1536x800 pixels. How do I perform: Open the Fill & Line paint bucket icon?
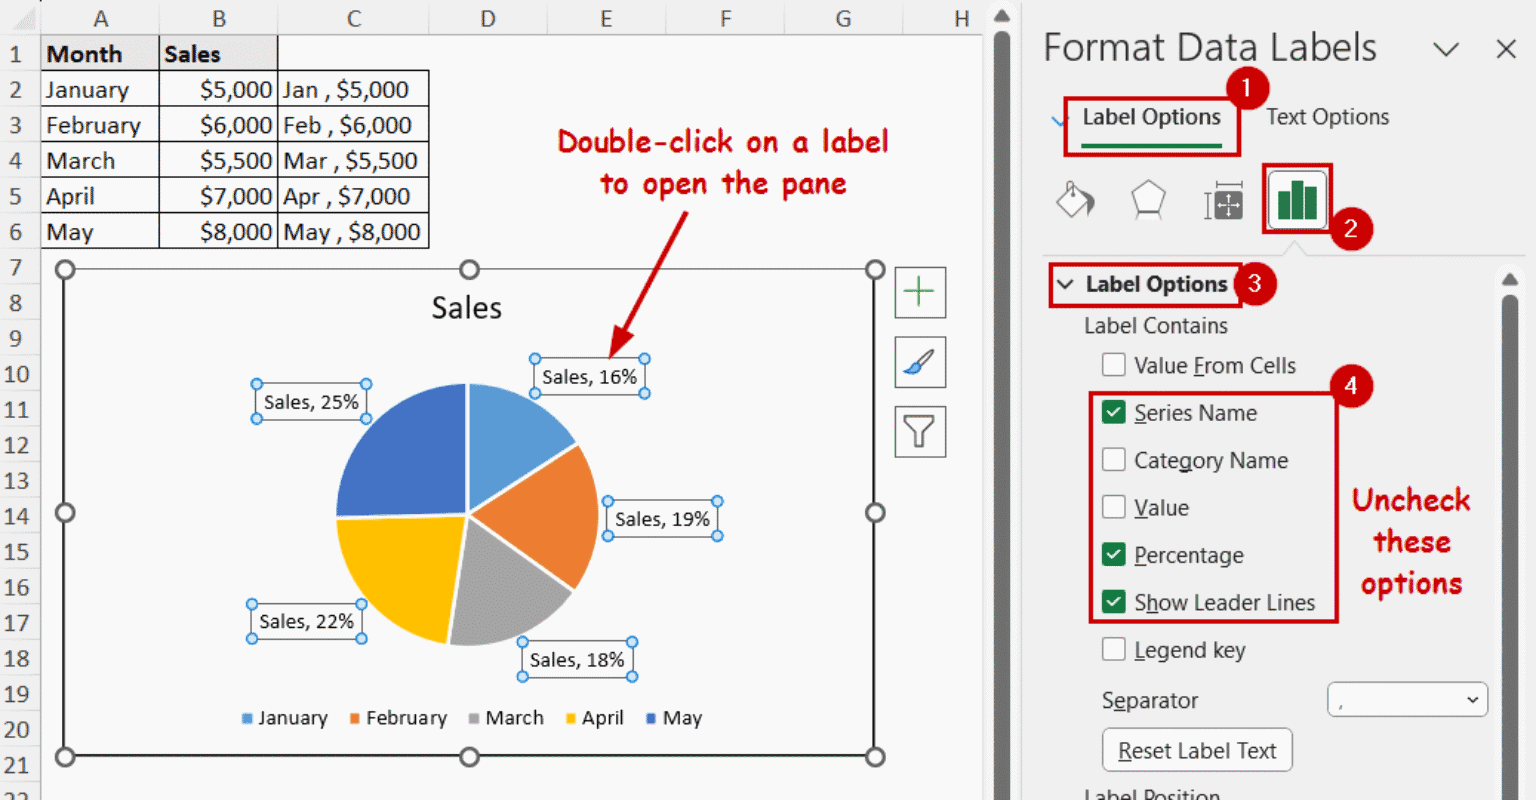[x=1075, y=200]
